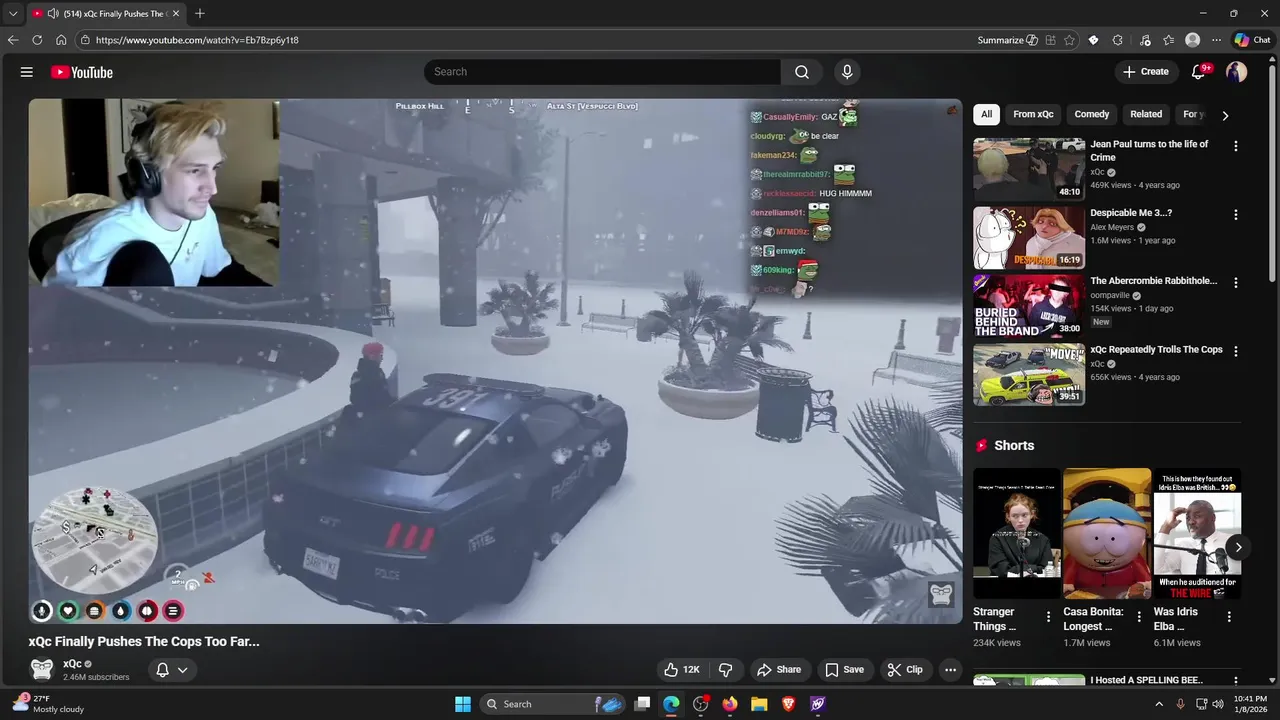Screen dimensions: 1280x720
Task: Clip the video
Action: coord(905,670)
